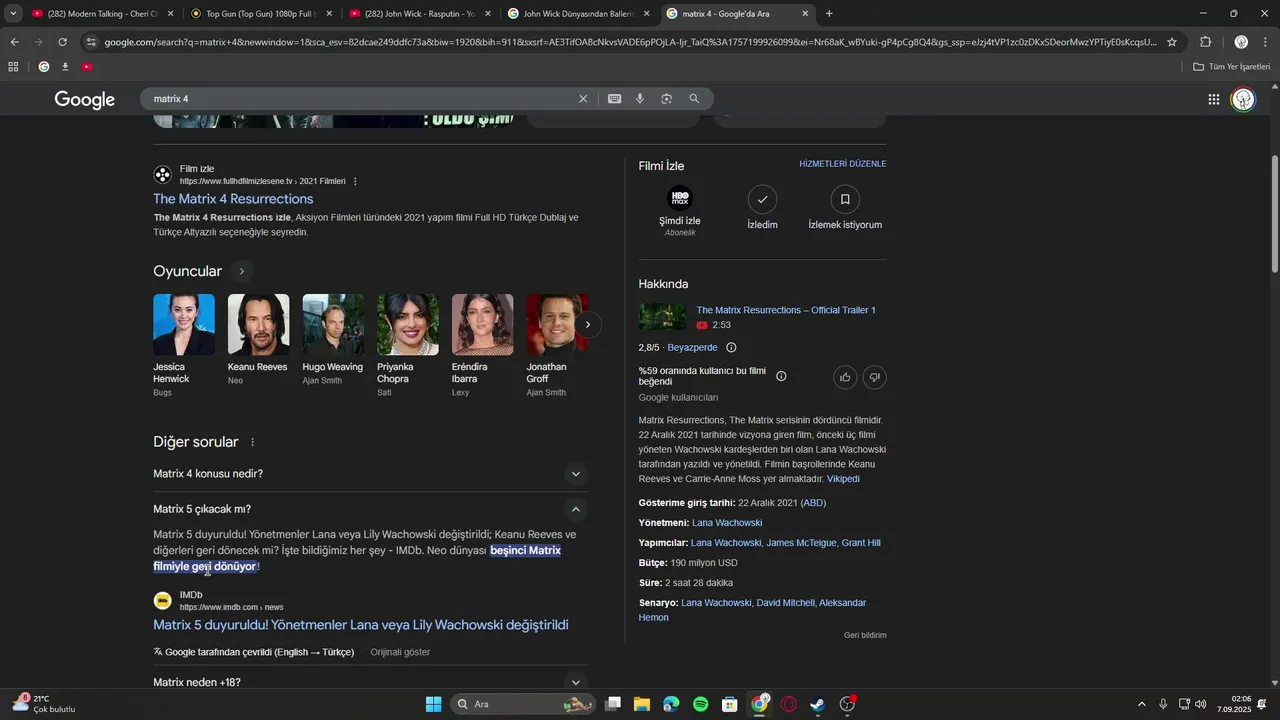Go to the Google logo homepage

[x=85, y=100]
